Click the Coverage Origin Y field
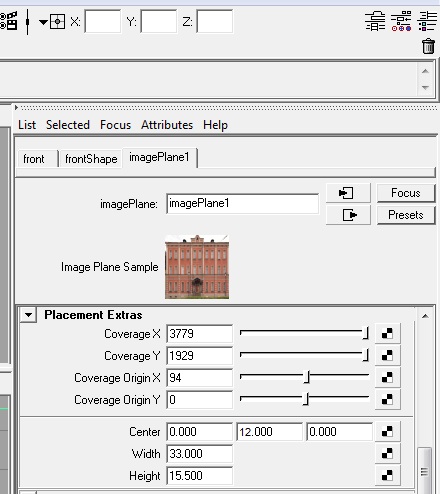Image resolution: width=440 pixels, height=494 pixels. [x=199, y=400]
